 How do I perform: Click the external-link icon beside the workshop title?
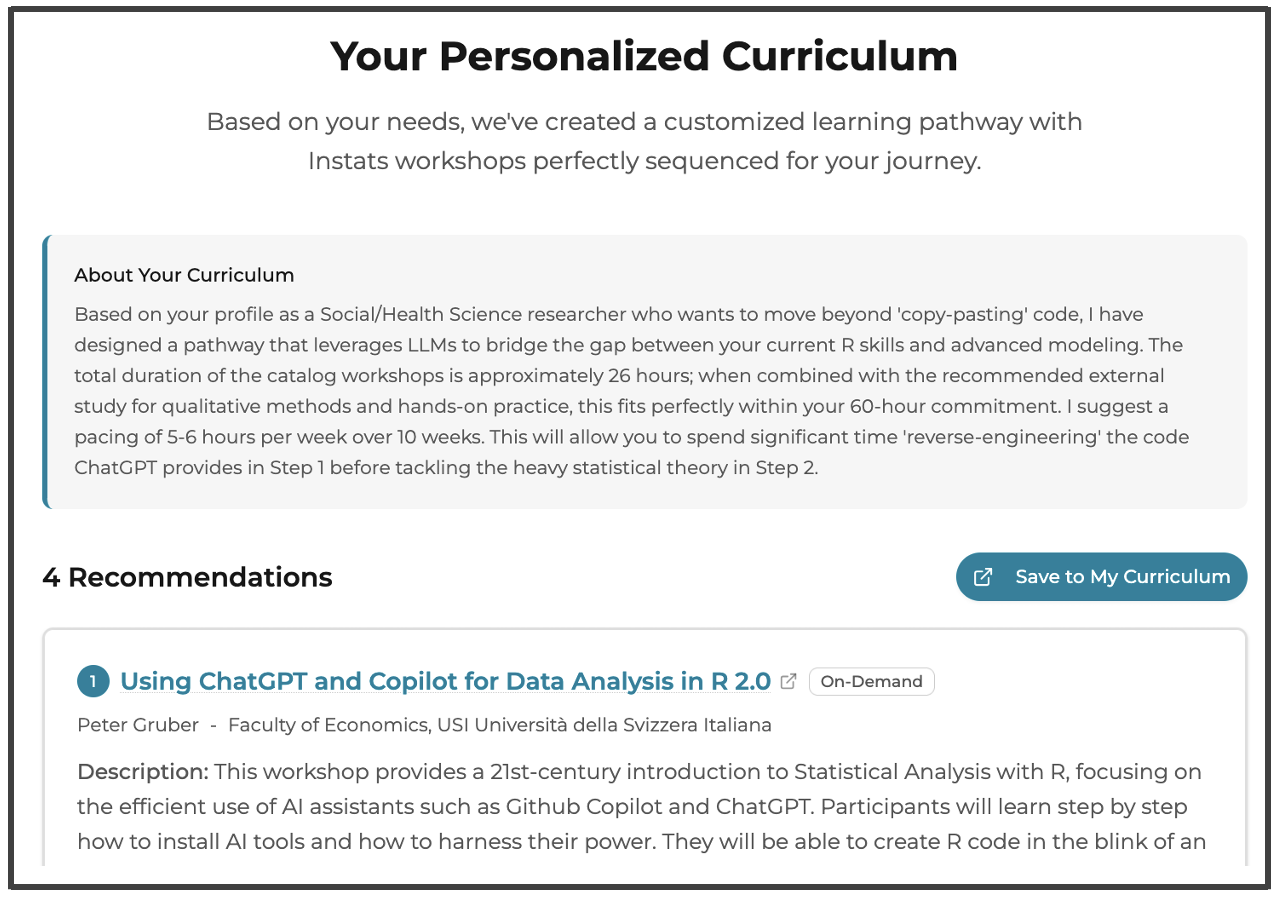pyautogui.click(x=788, y=682)
